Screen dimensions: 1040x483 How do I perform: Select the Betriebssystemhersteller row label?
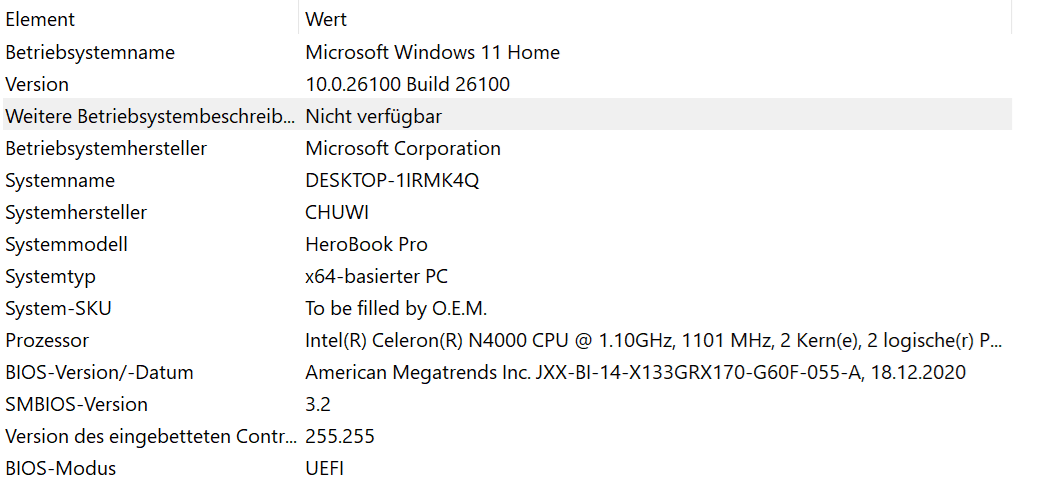click(106, 148)
